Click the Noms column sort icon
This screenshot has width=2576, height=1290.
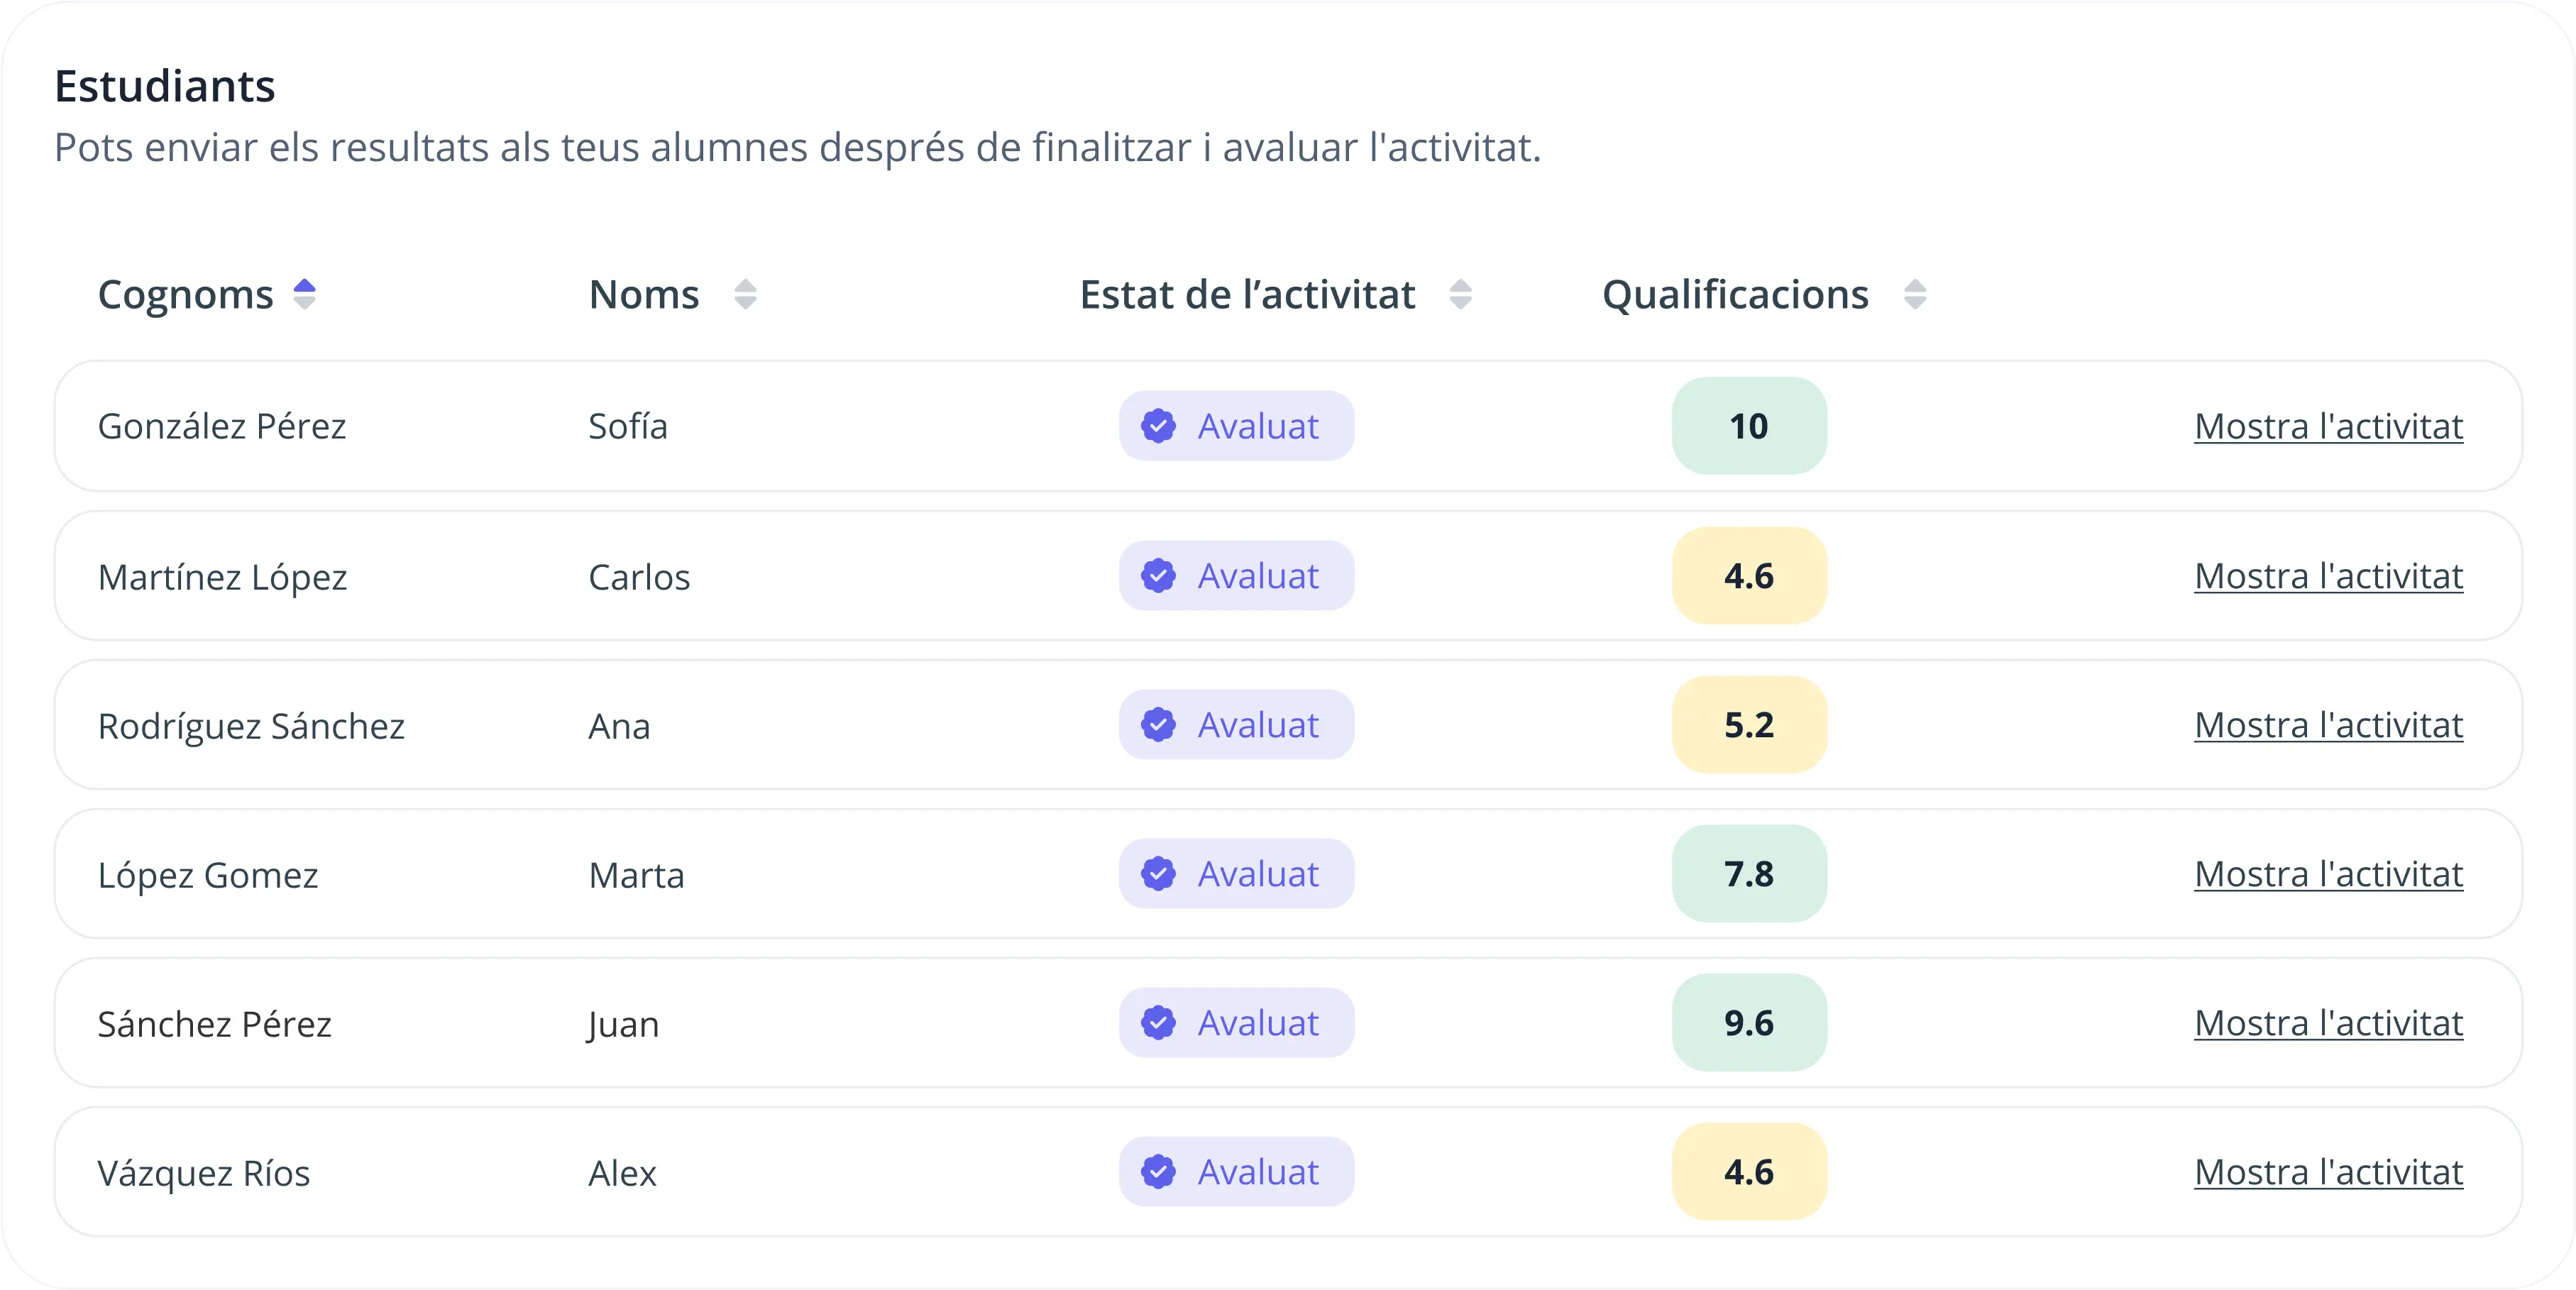(745, 295)
